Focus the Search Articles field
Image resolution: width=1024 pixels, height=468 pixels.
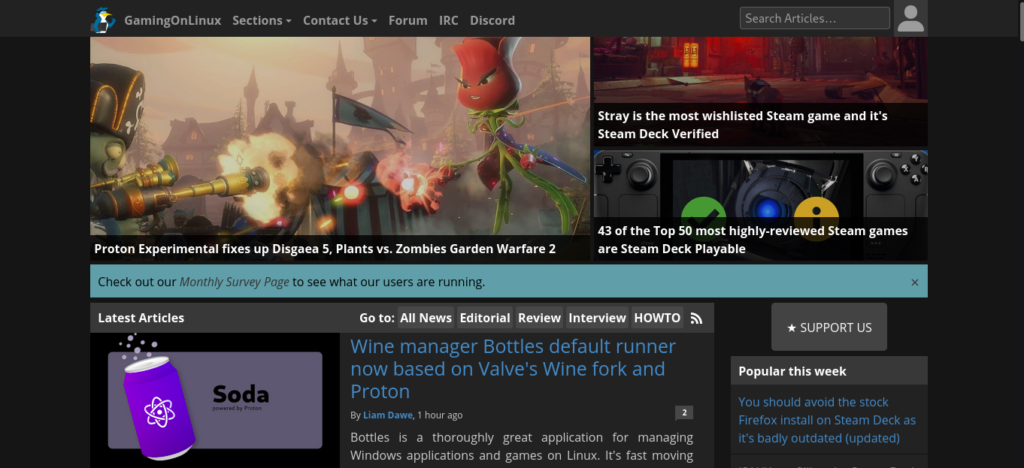(814, 18)
